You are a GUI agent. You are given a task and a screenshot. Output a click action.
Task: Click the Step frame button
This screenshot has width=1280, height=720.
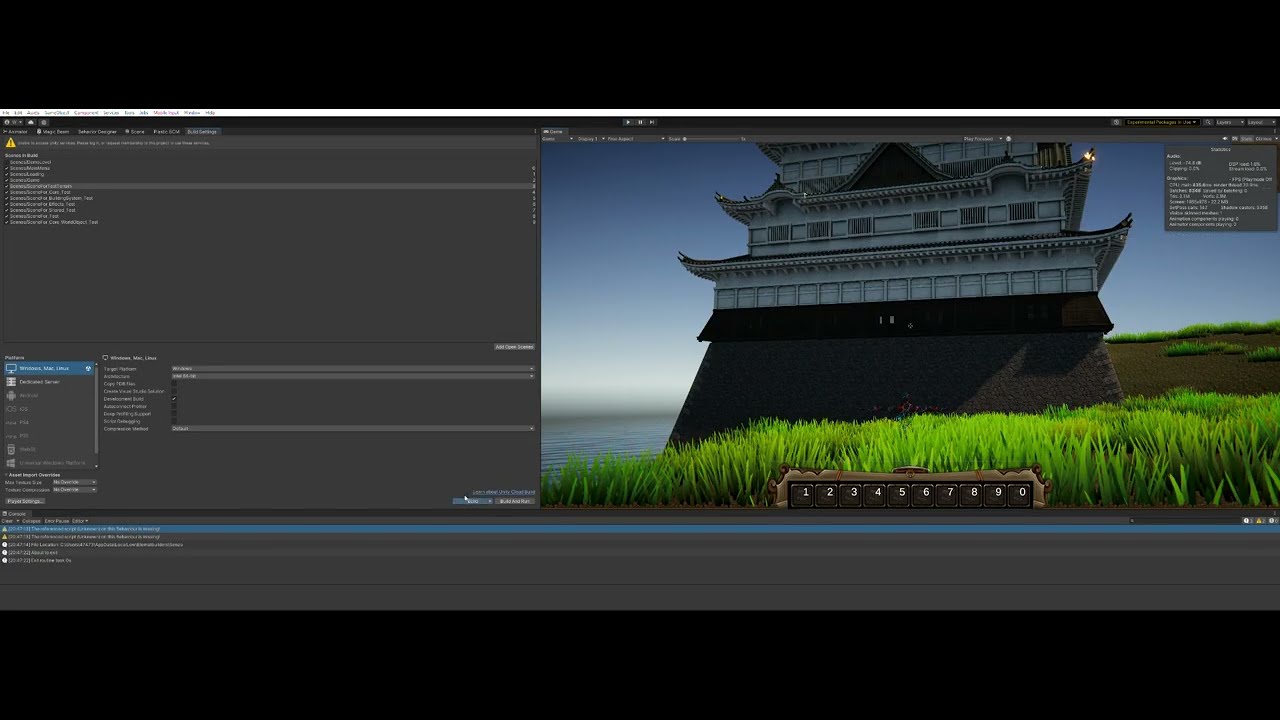pyautogui.click(x=652, y=121)
